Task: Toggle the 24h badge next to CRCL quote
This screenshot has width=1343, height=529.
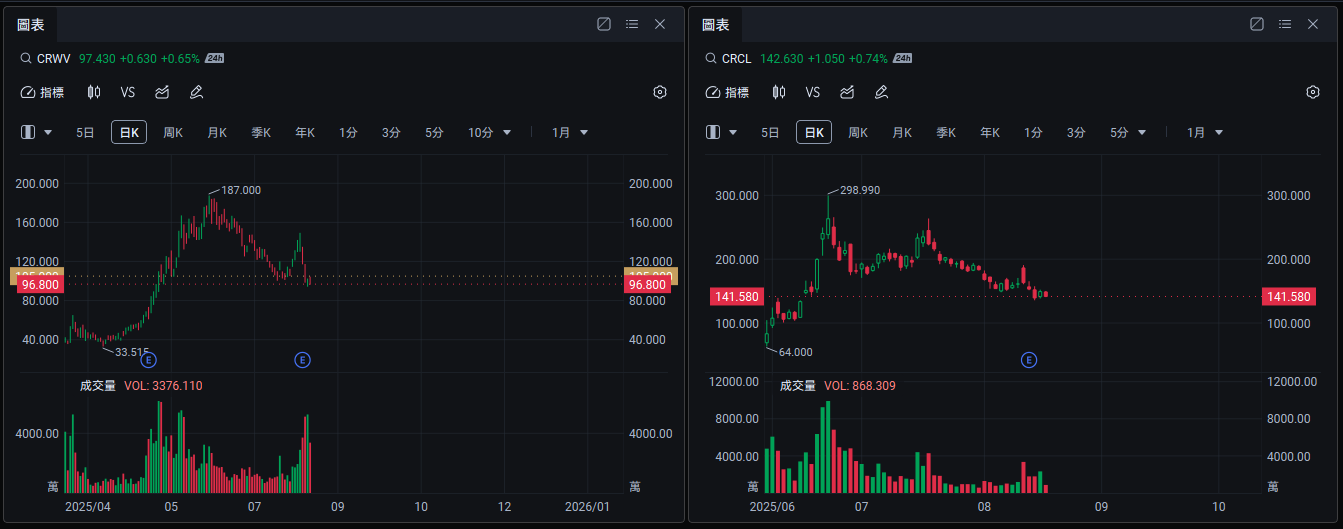Action: 902,59
